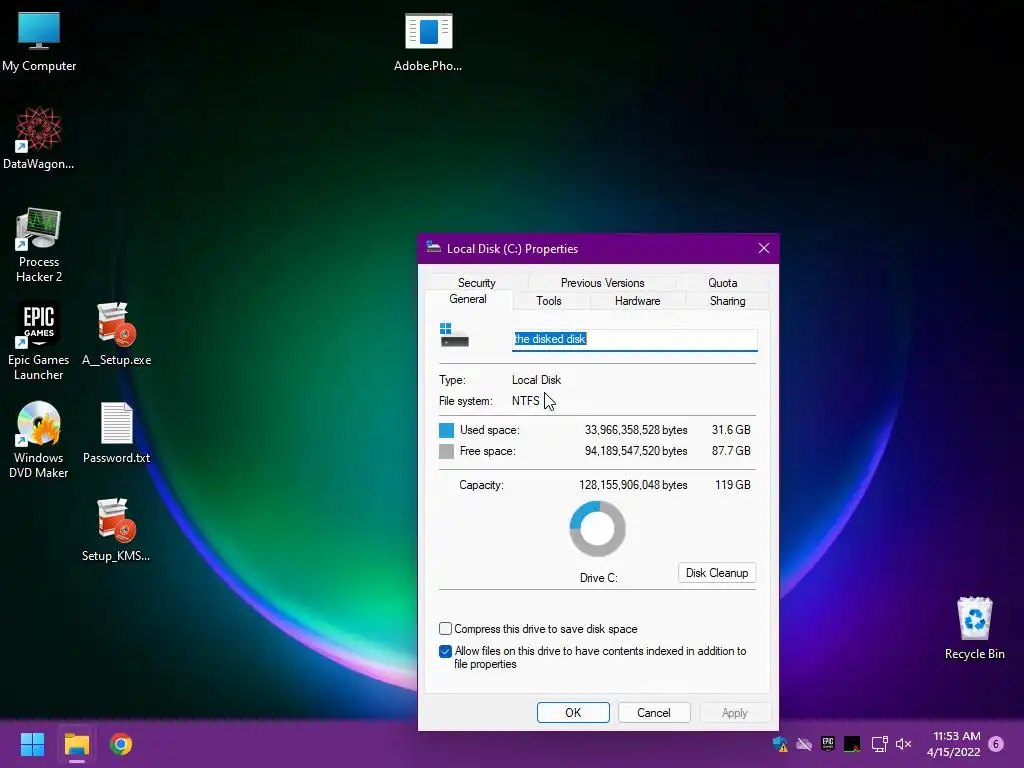The image size is (1024, 768).
Task: Select the Setup_KMS installer icon
Action: pos(116,530)
